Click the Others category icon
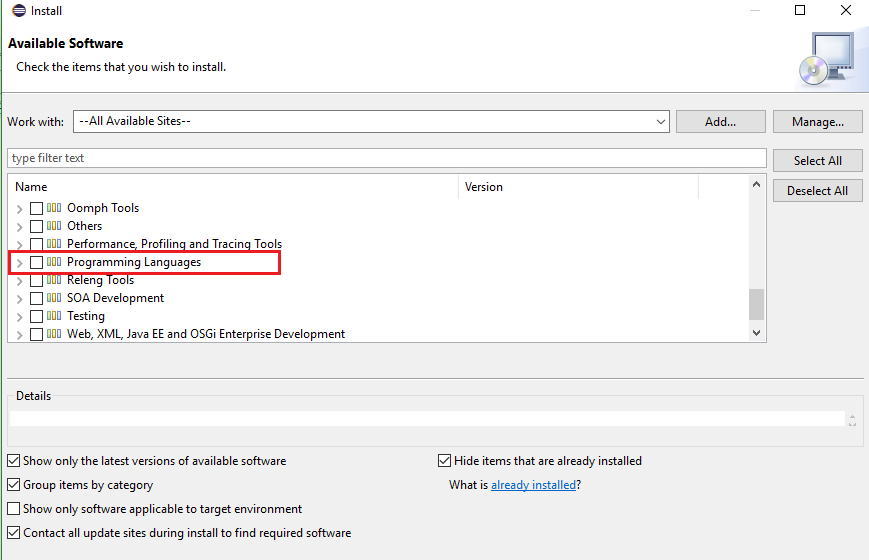The image size is (869, 560). (54, 226)
